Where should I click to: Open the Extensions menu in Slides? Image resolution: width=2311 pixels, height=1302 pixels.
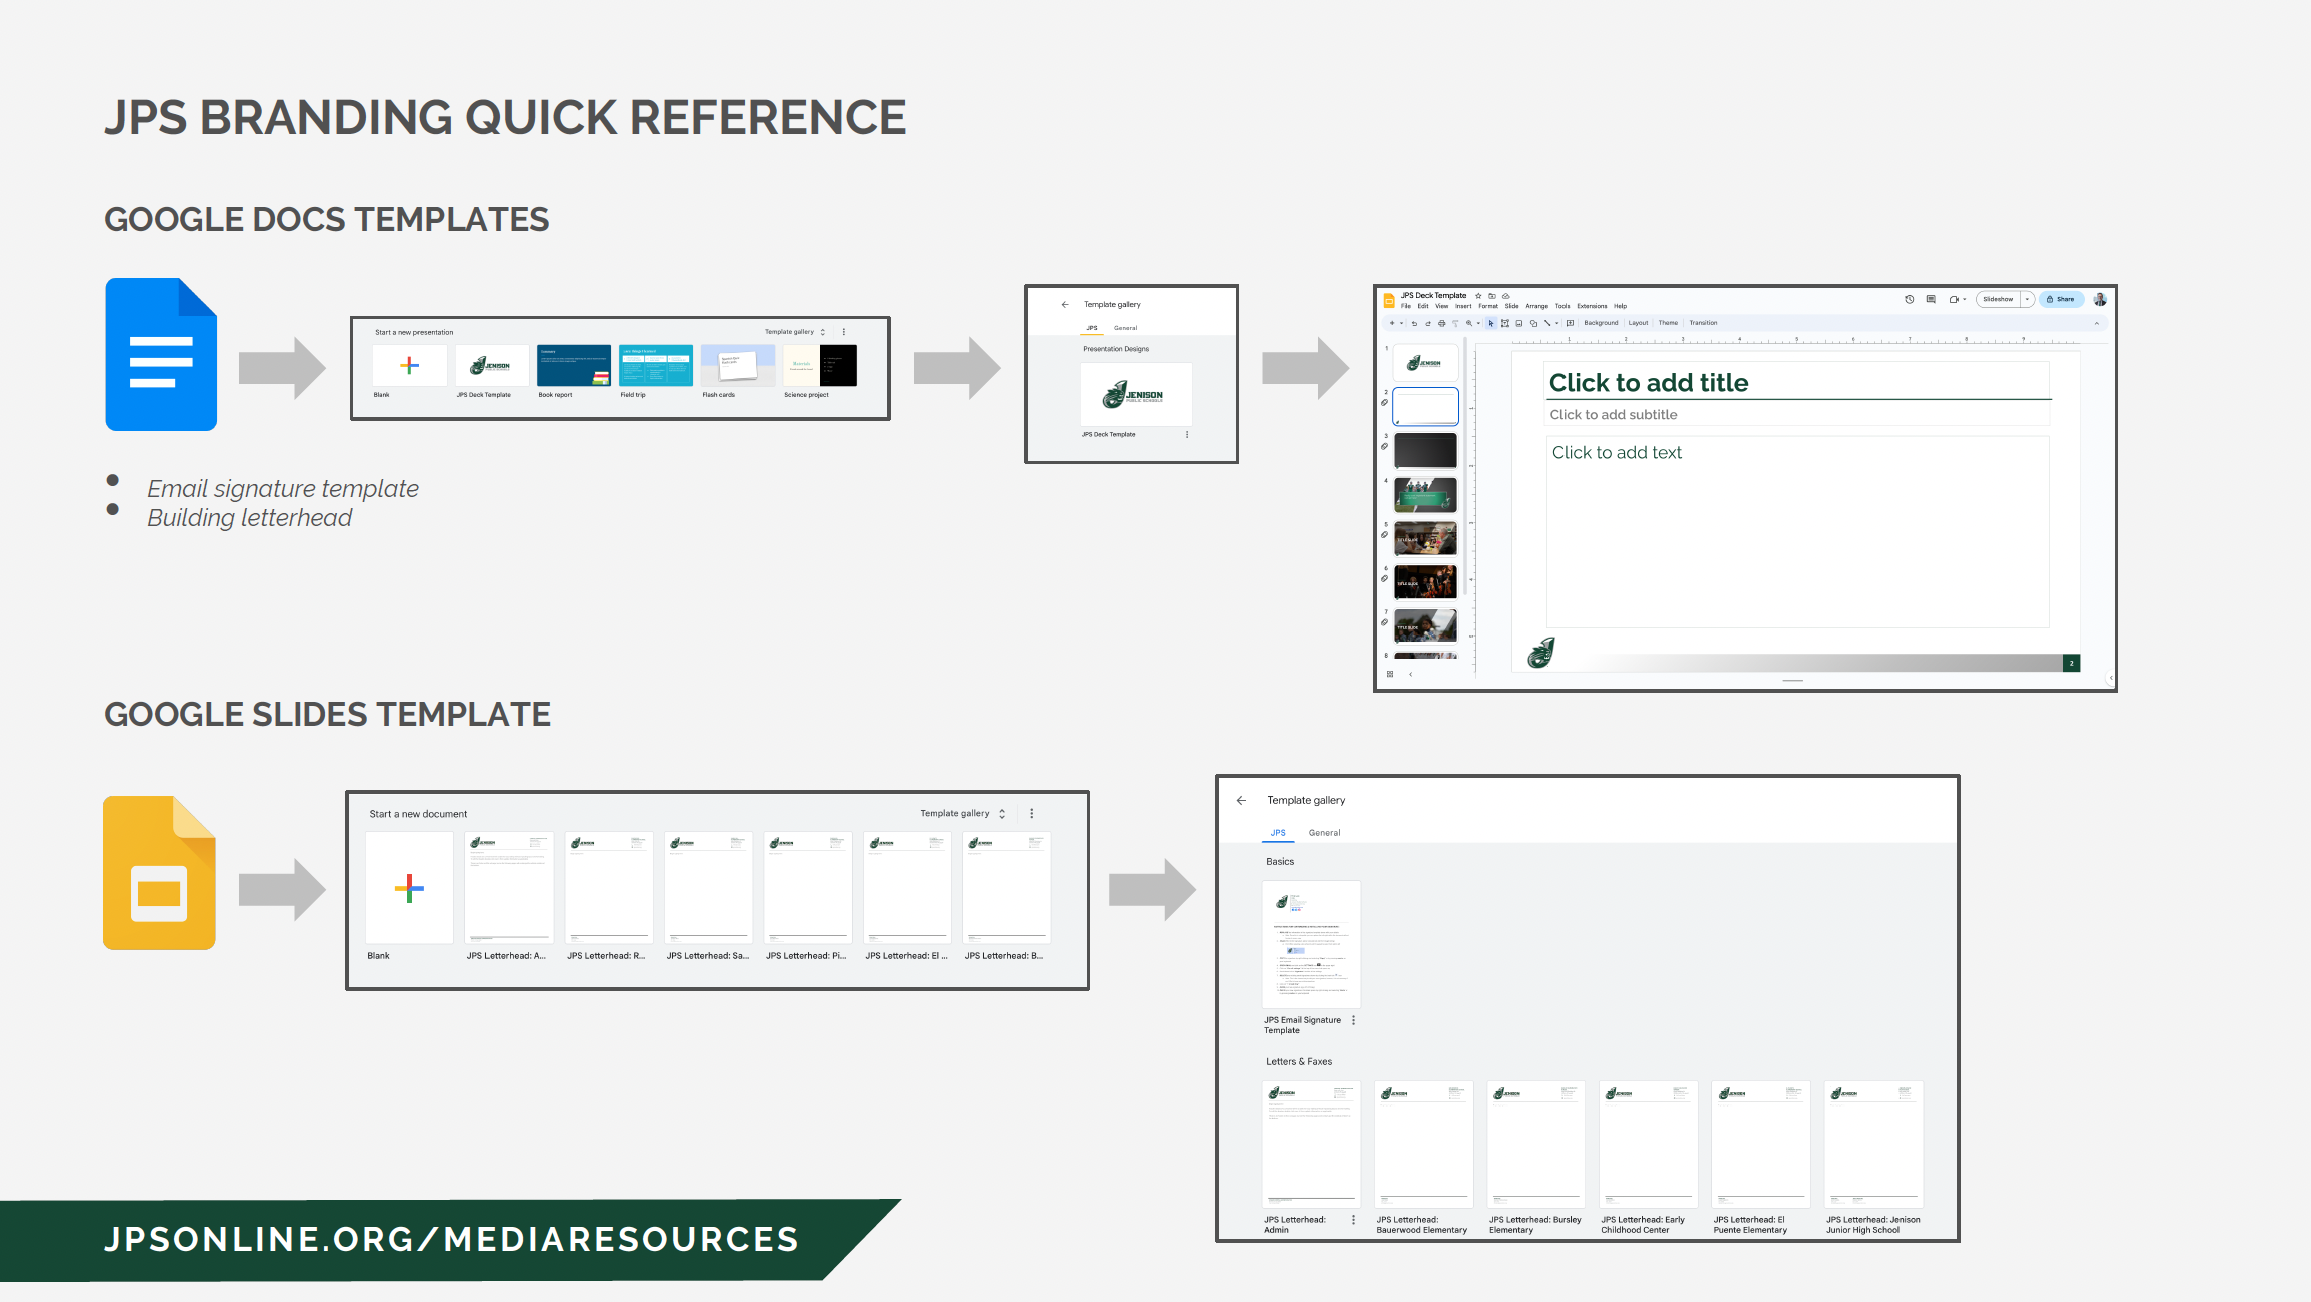[x=1592, y=306]
